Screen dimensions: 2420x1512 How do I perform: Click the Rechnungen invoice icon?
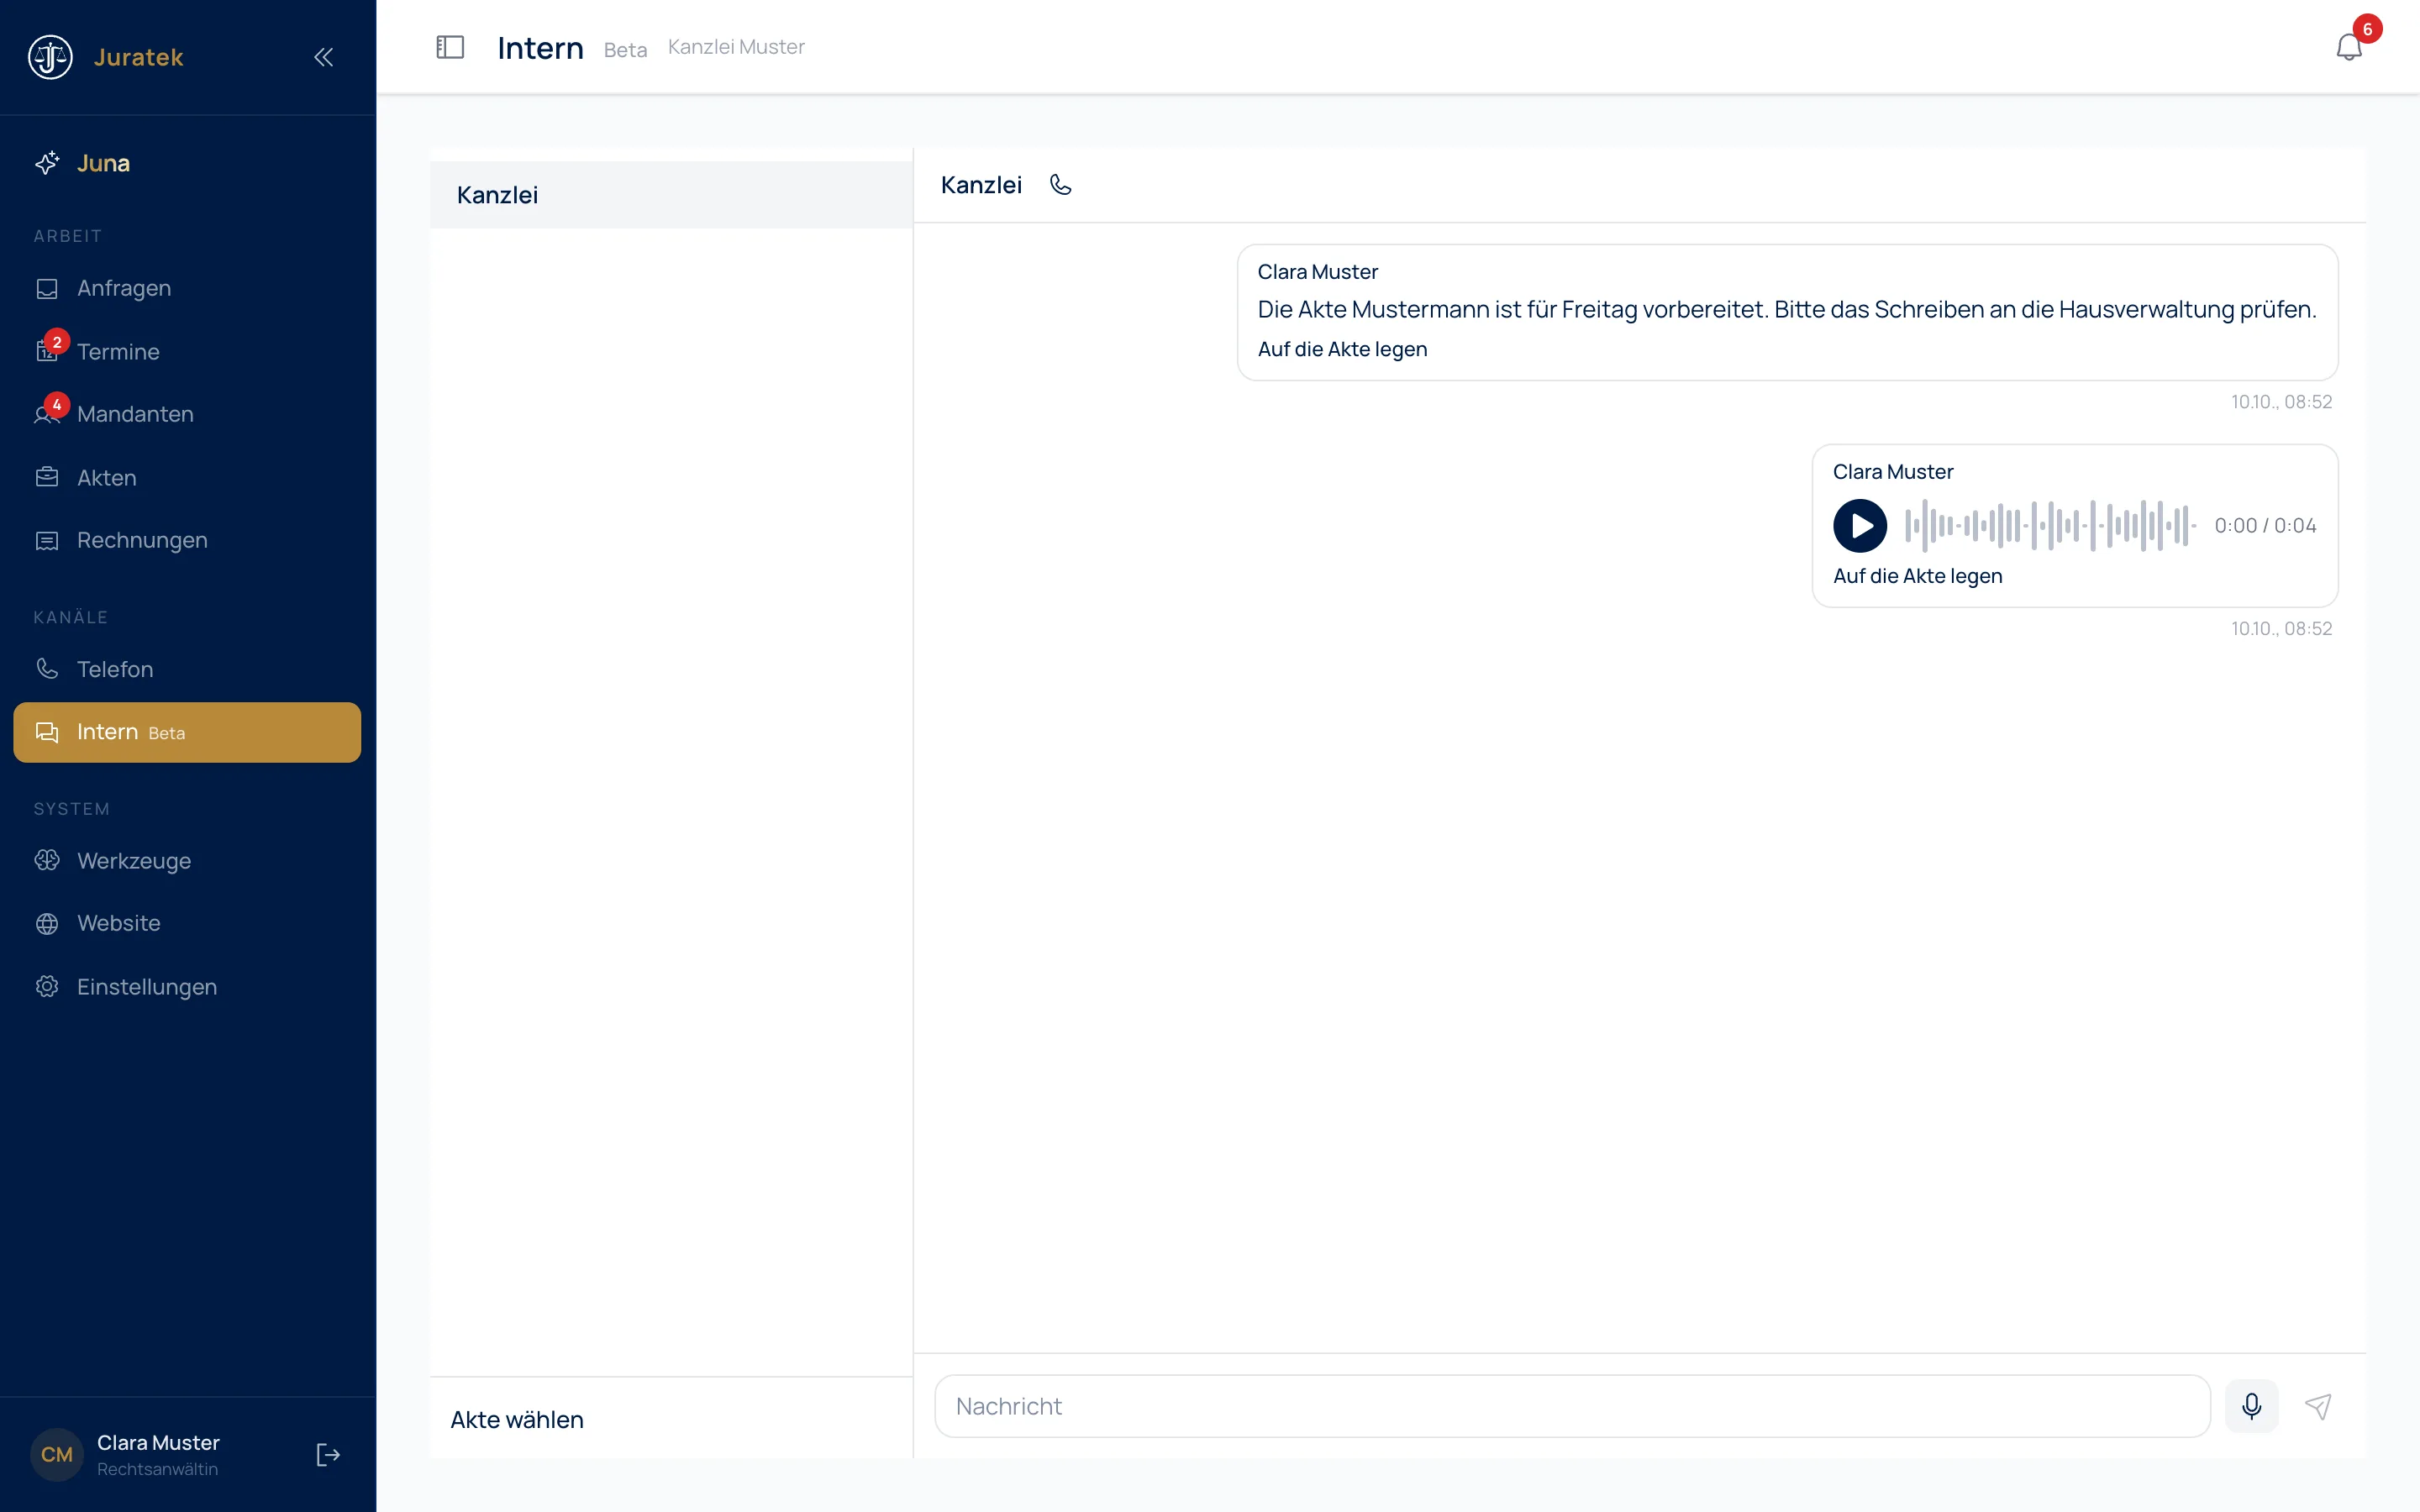coord(47,541)
